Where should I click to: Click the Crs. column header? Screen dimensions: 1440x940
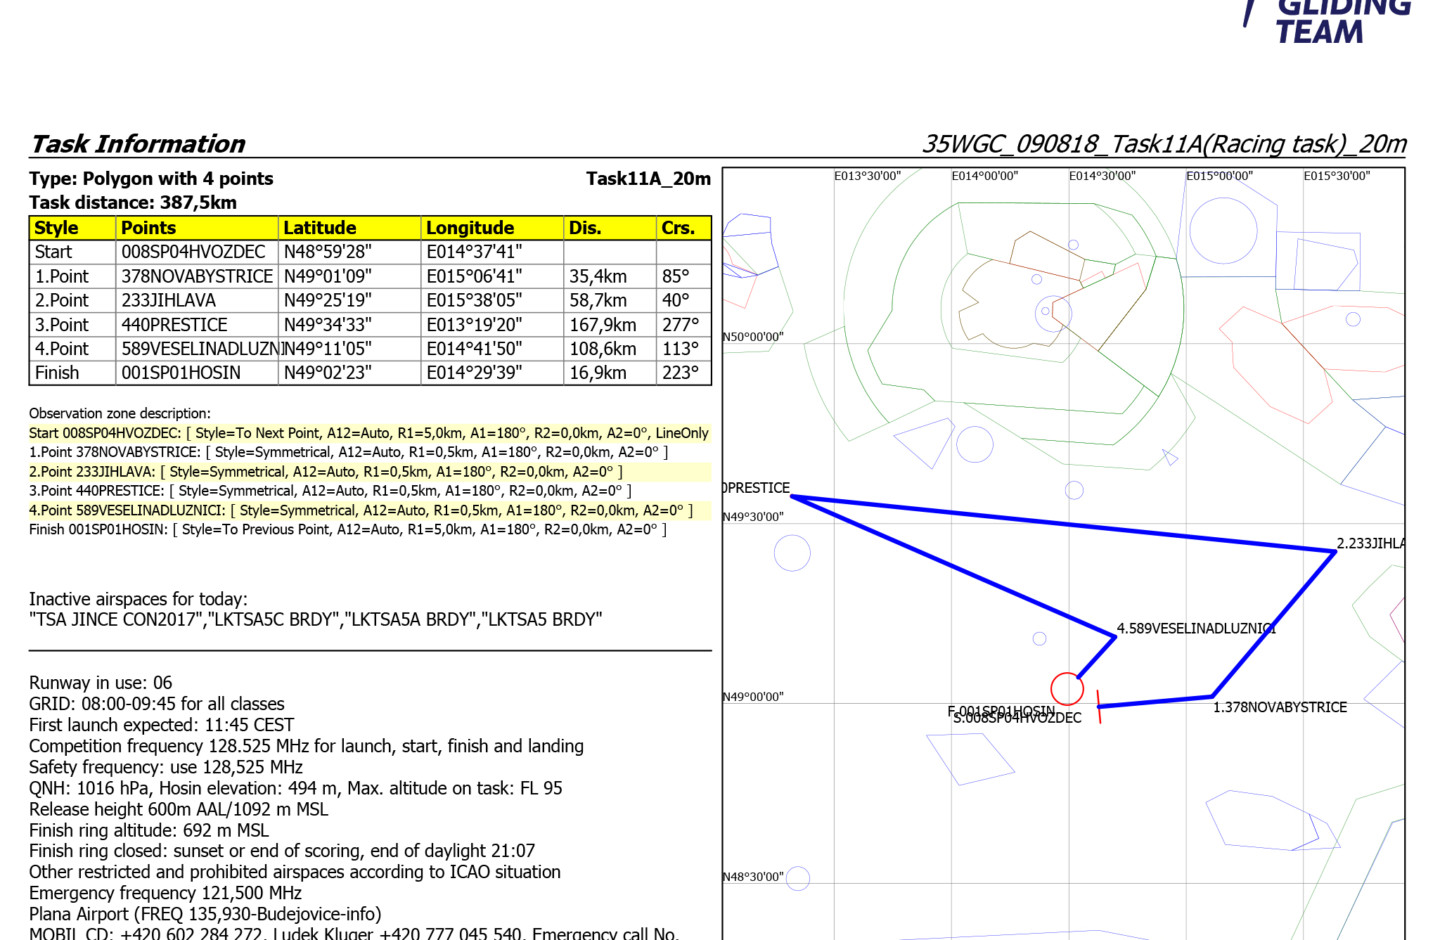pos(678,228)
